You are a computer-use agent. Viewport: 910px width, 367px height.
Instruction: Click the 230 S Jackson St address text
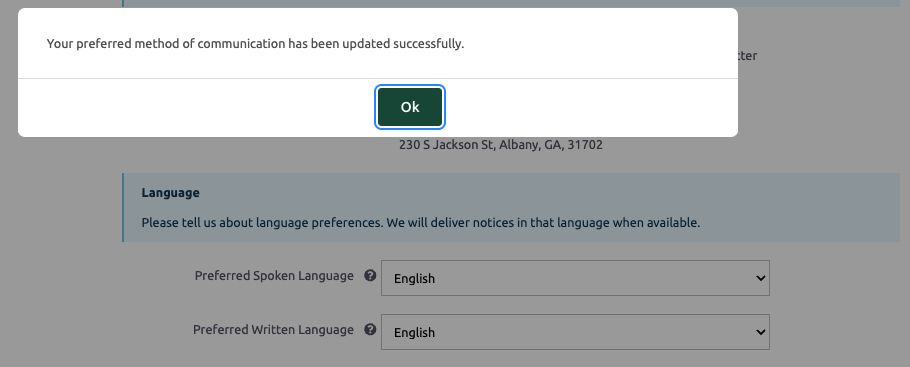point(501,145)
